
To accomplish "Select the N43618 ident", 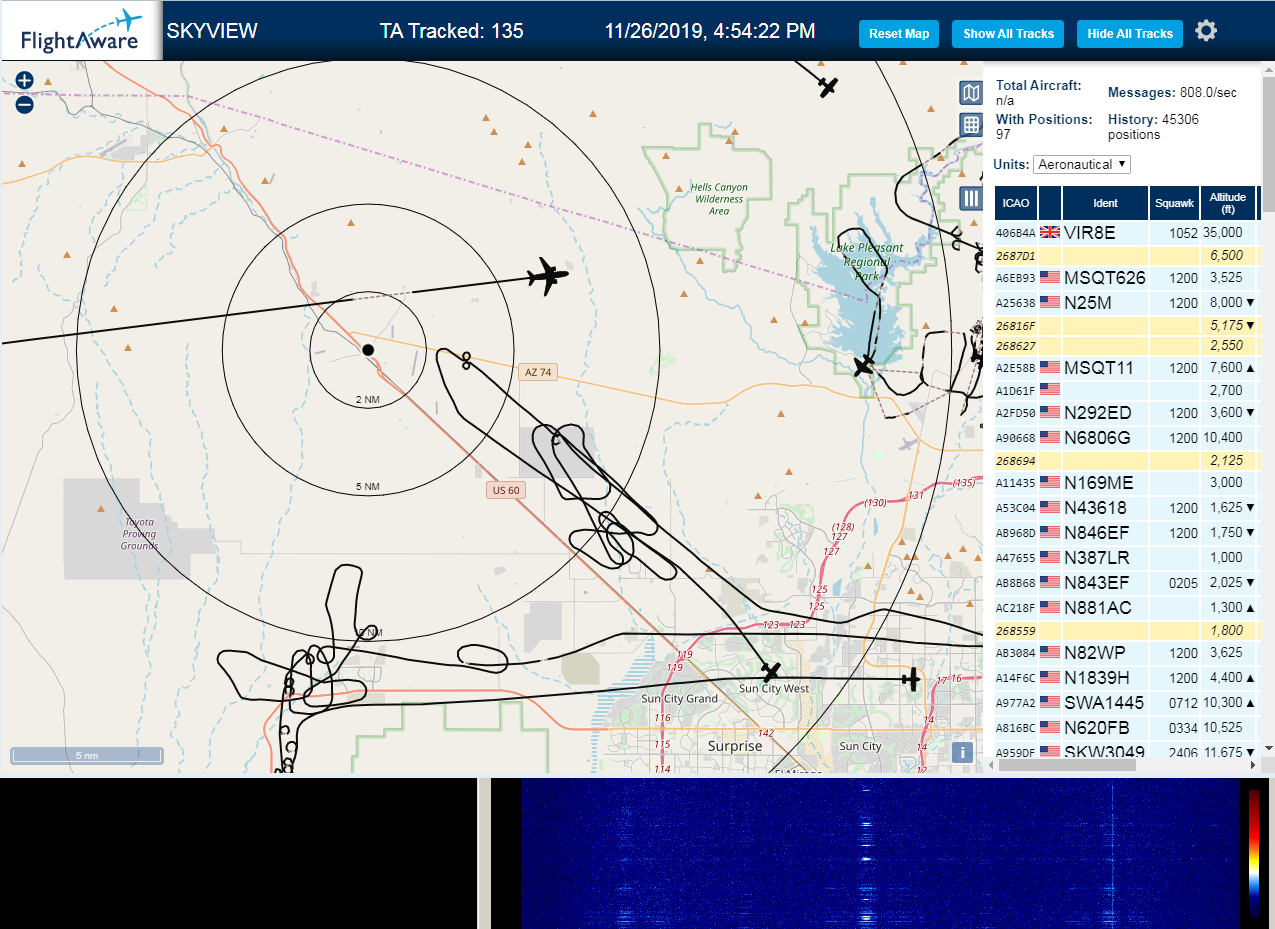I will pos(1095,508).
